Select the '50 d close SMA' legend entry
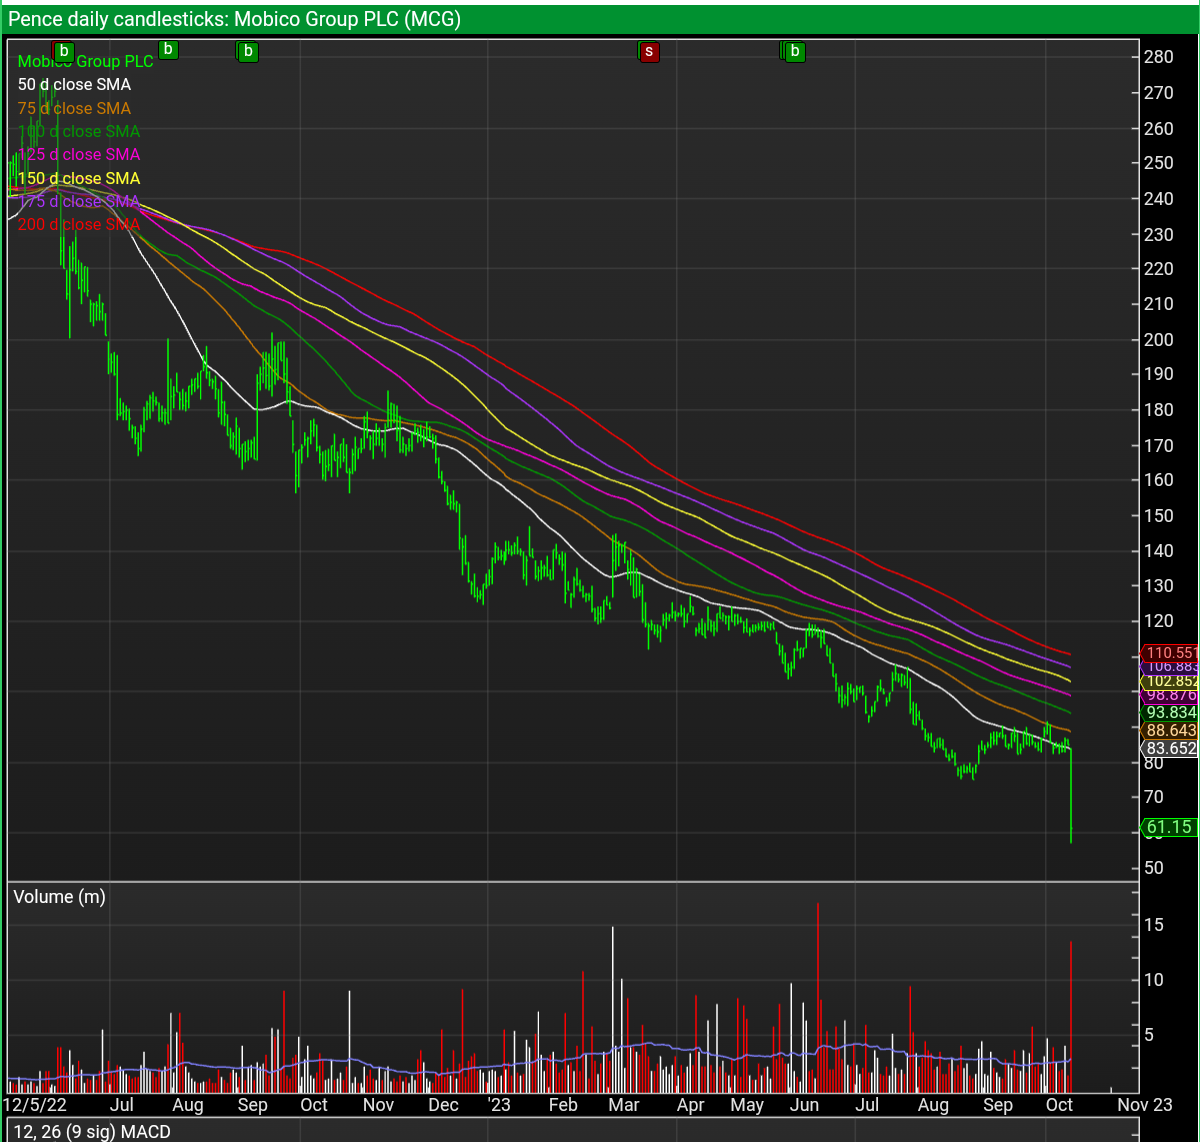Viewport: 1200px width, 1142px height. tap(75, 85)
